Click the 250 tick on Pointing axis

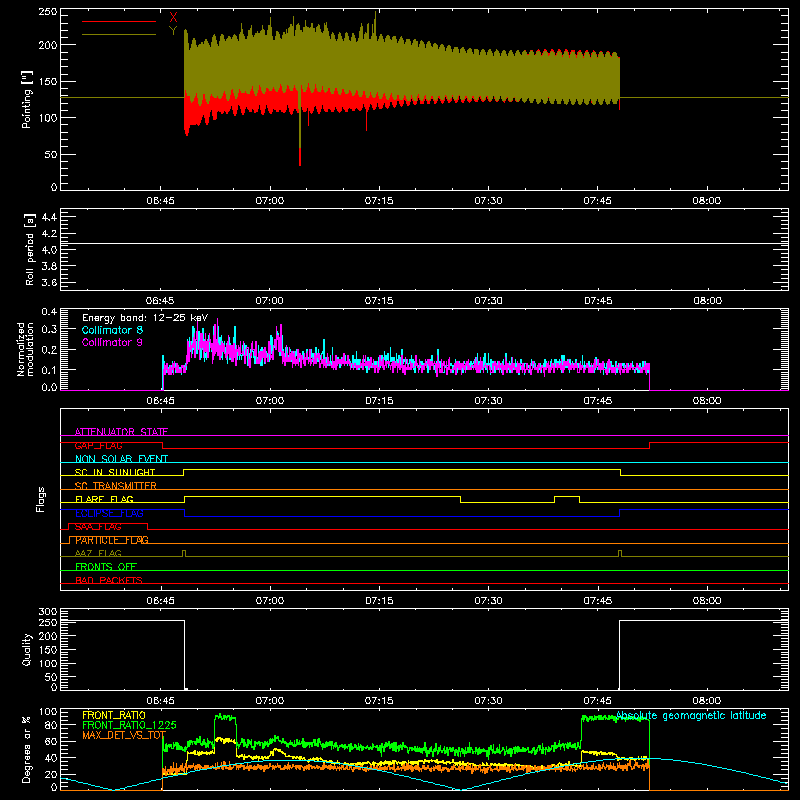pos(48,12)
